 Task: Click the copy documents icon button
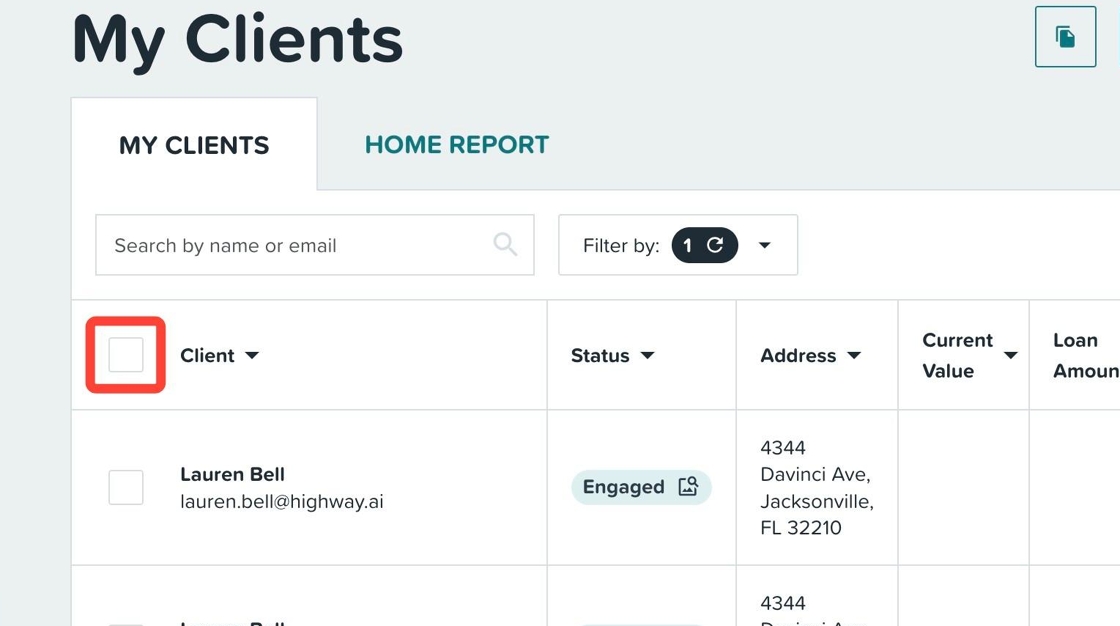1065,36
